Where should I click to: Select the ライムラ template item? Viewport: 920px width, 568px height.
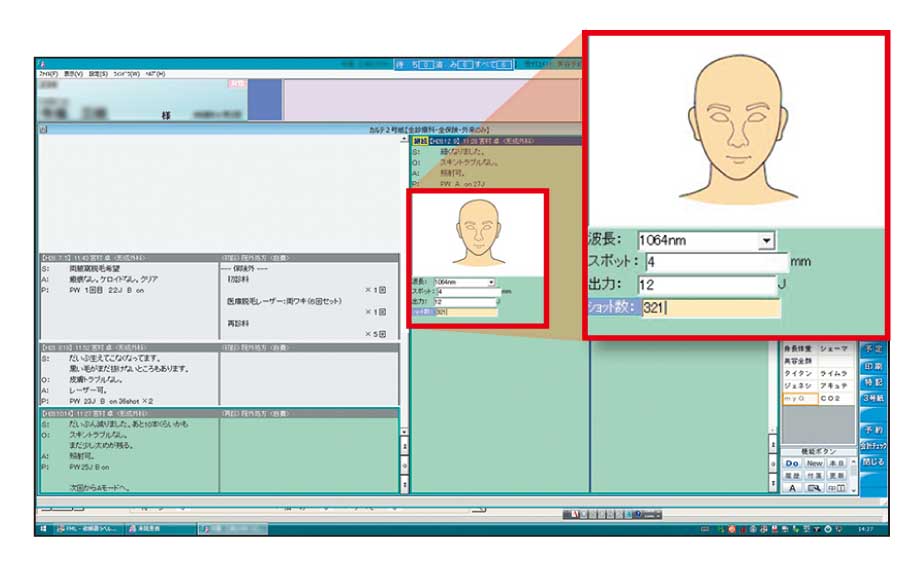pos(833,372)
